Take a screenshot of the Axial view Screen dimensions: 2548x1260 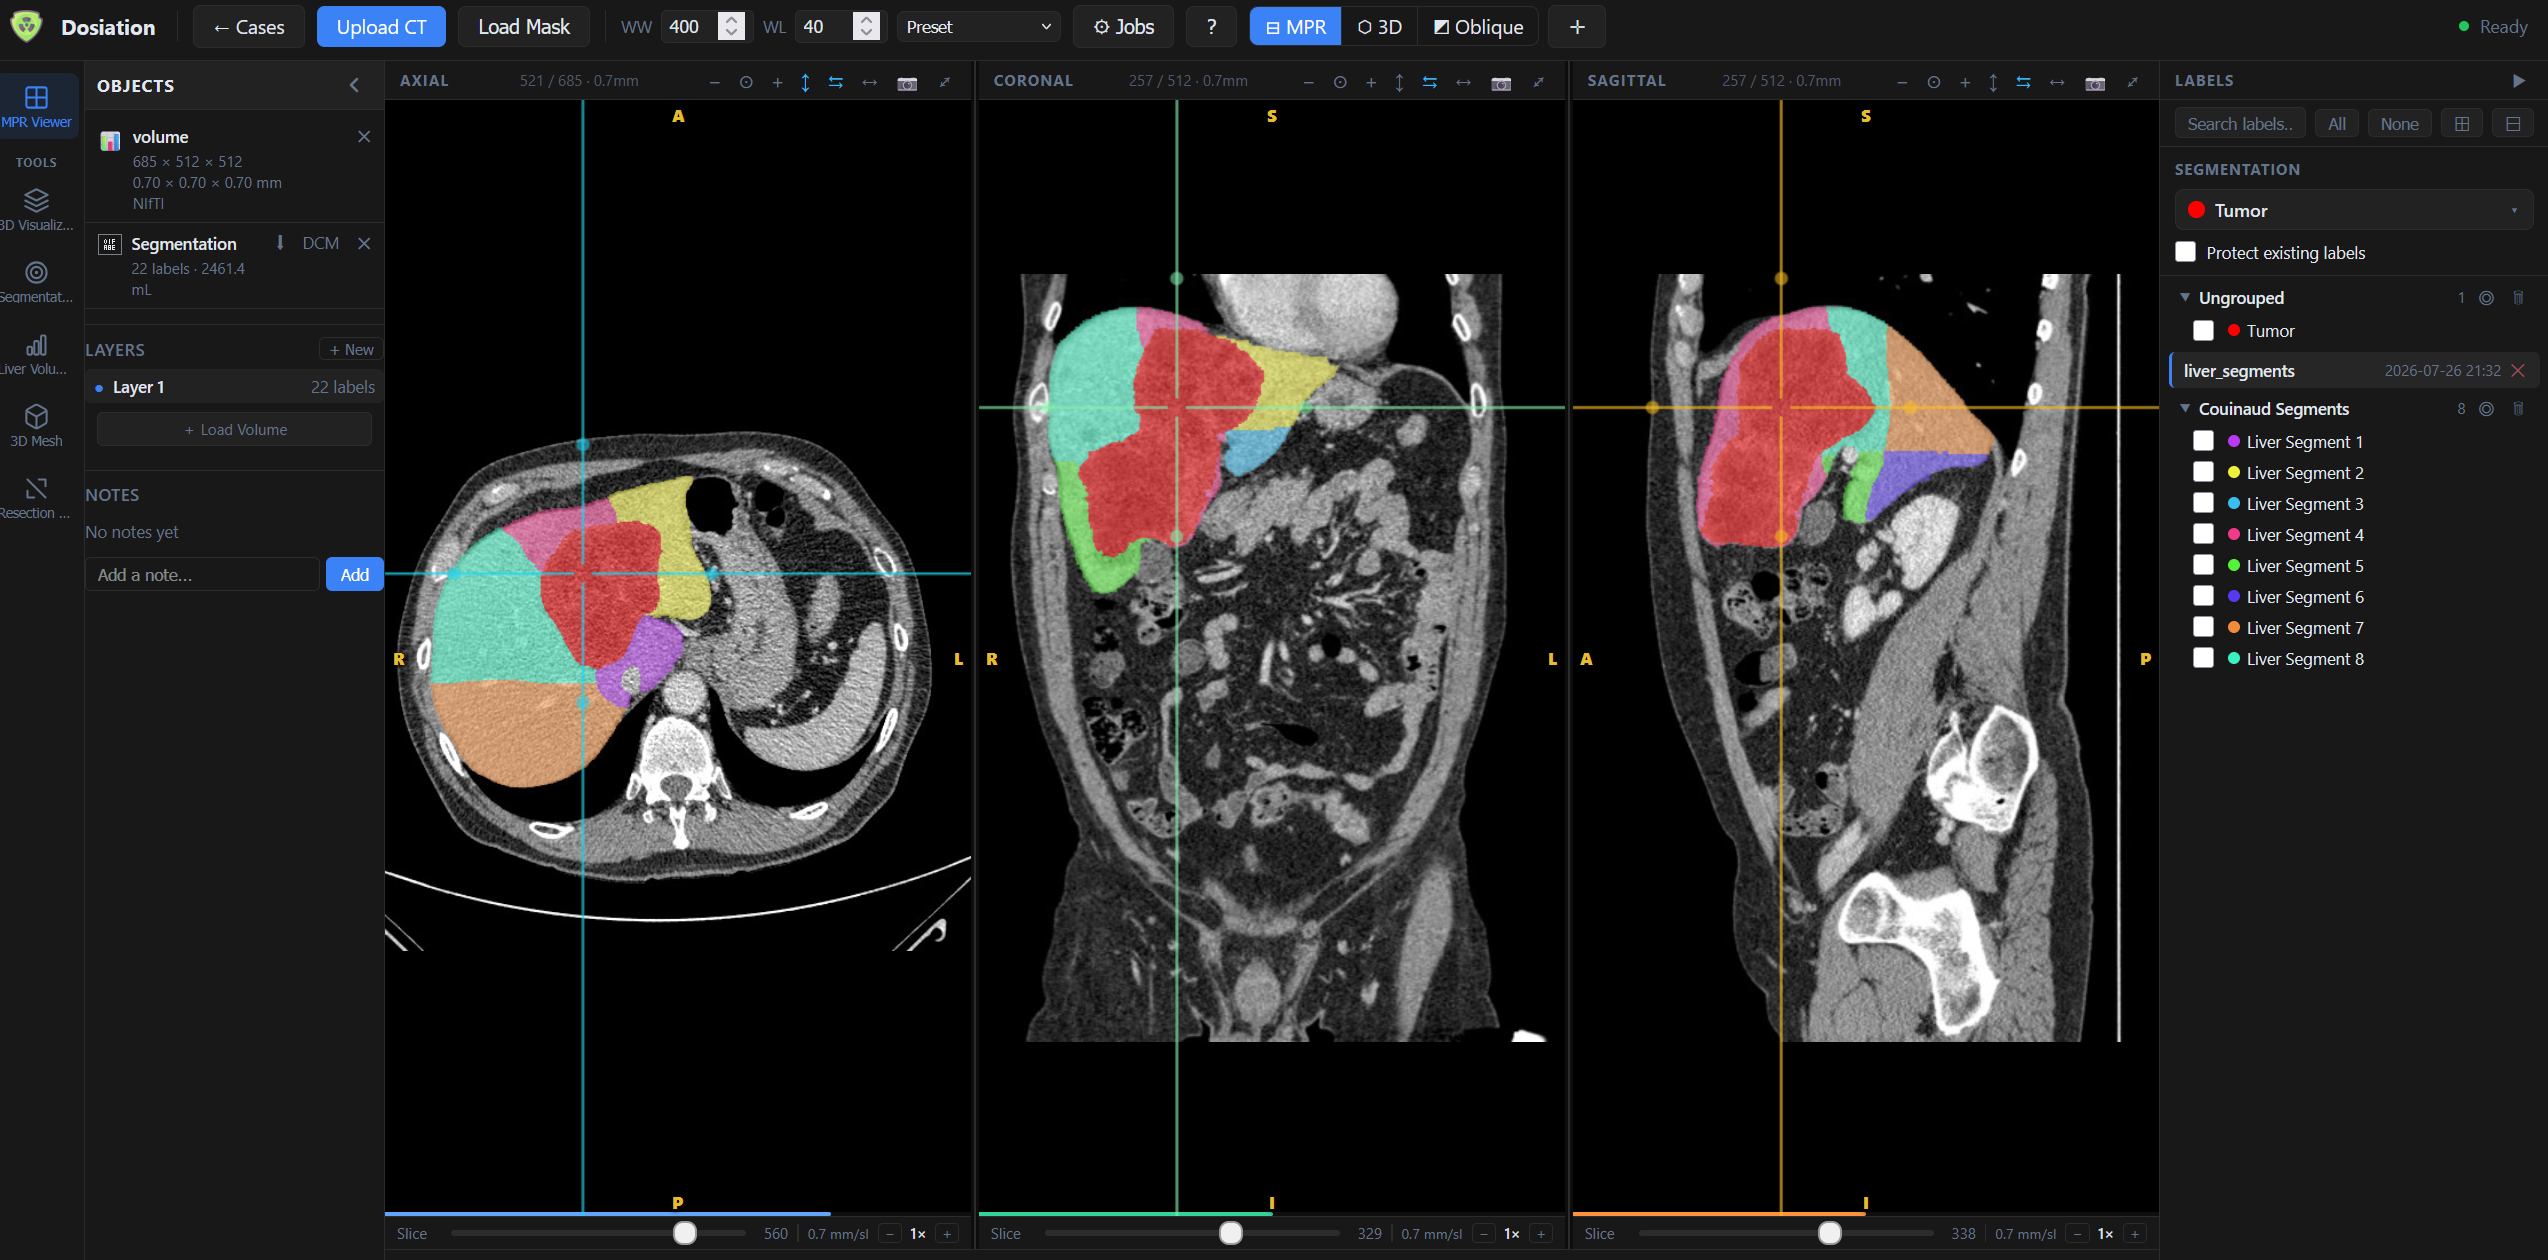[x=907, y=83]
